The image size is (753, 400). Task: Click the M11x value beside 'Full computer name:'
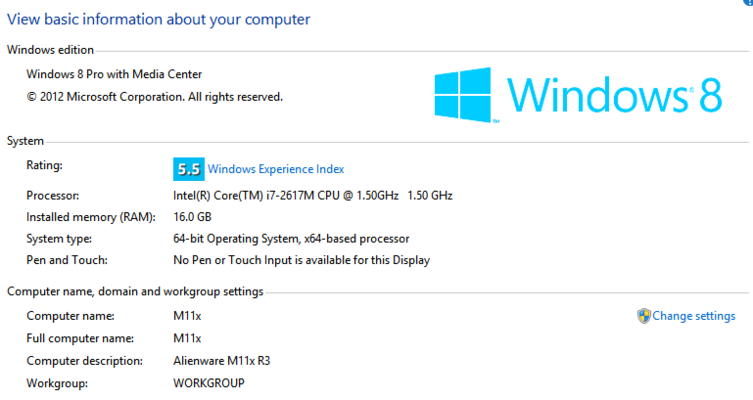click(x=187, y=338)
